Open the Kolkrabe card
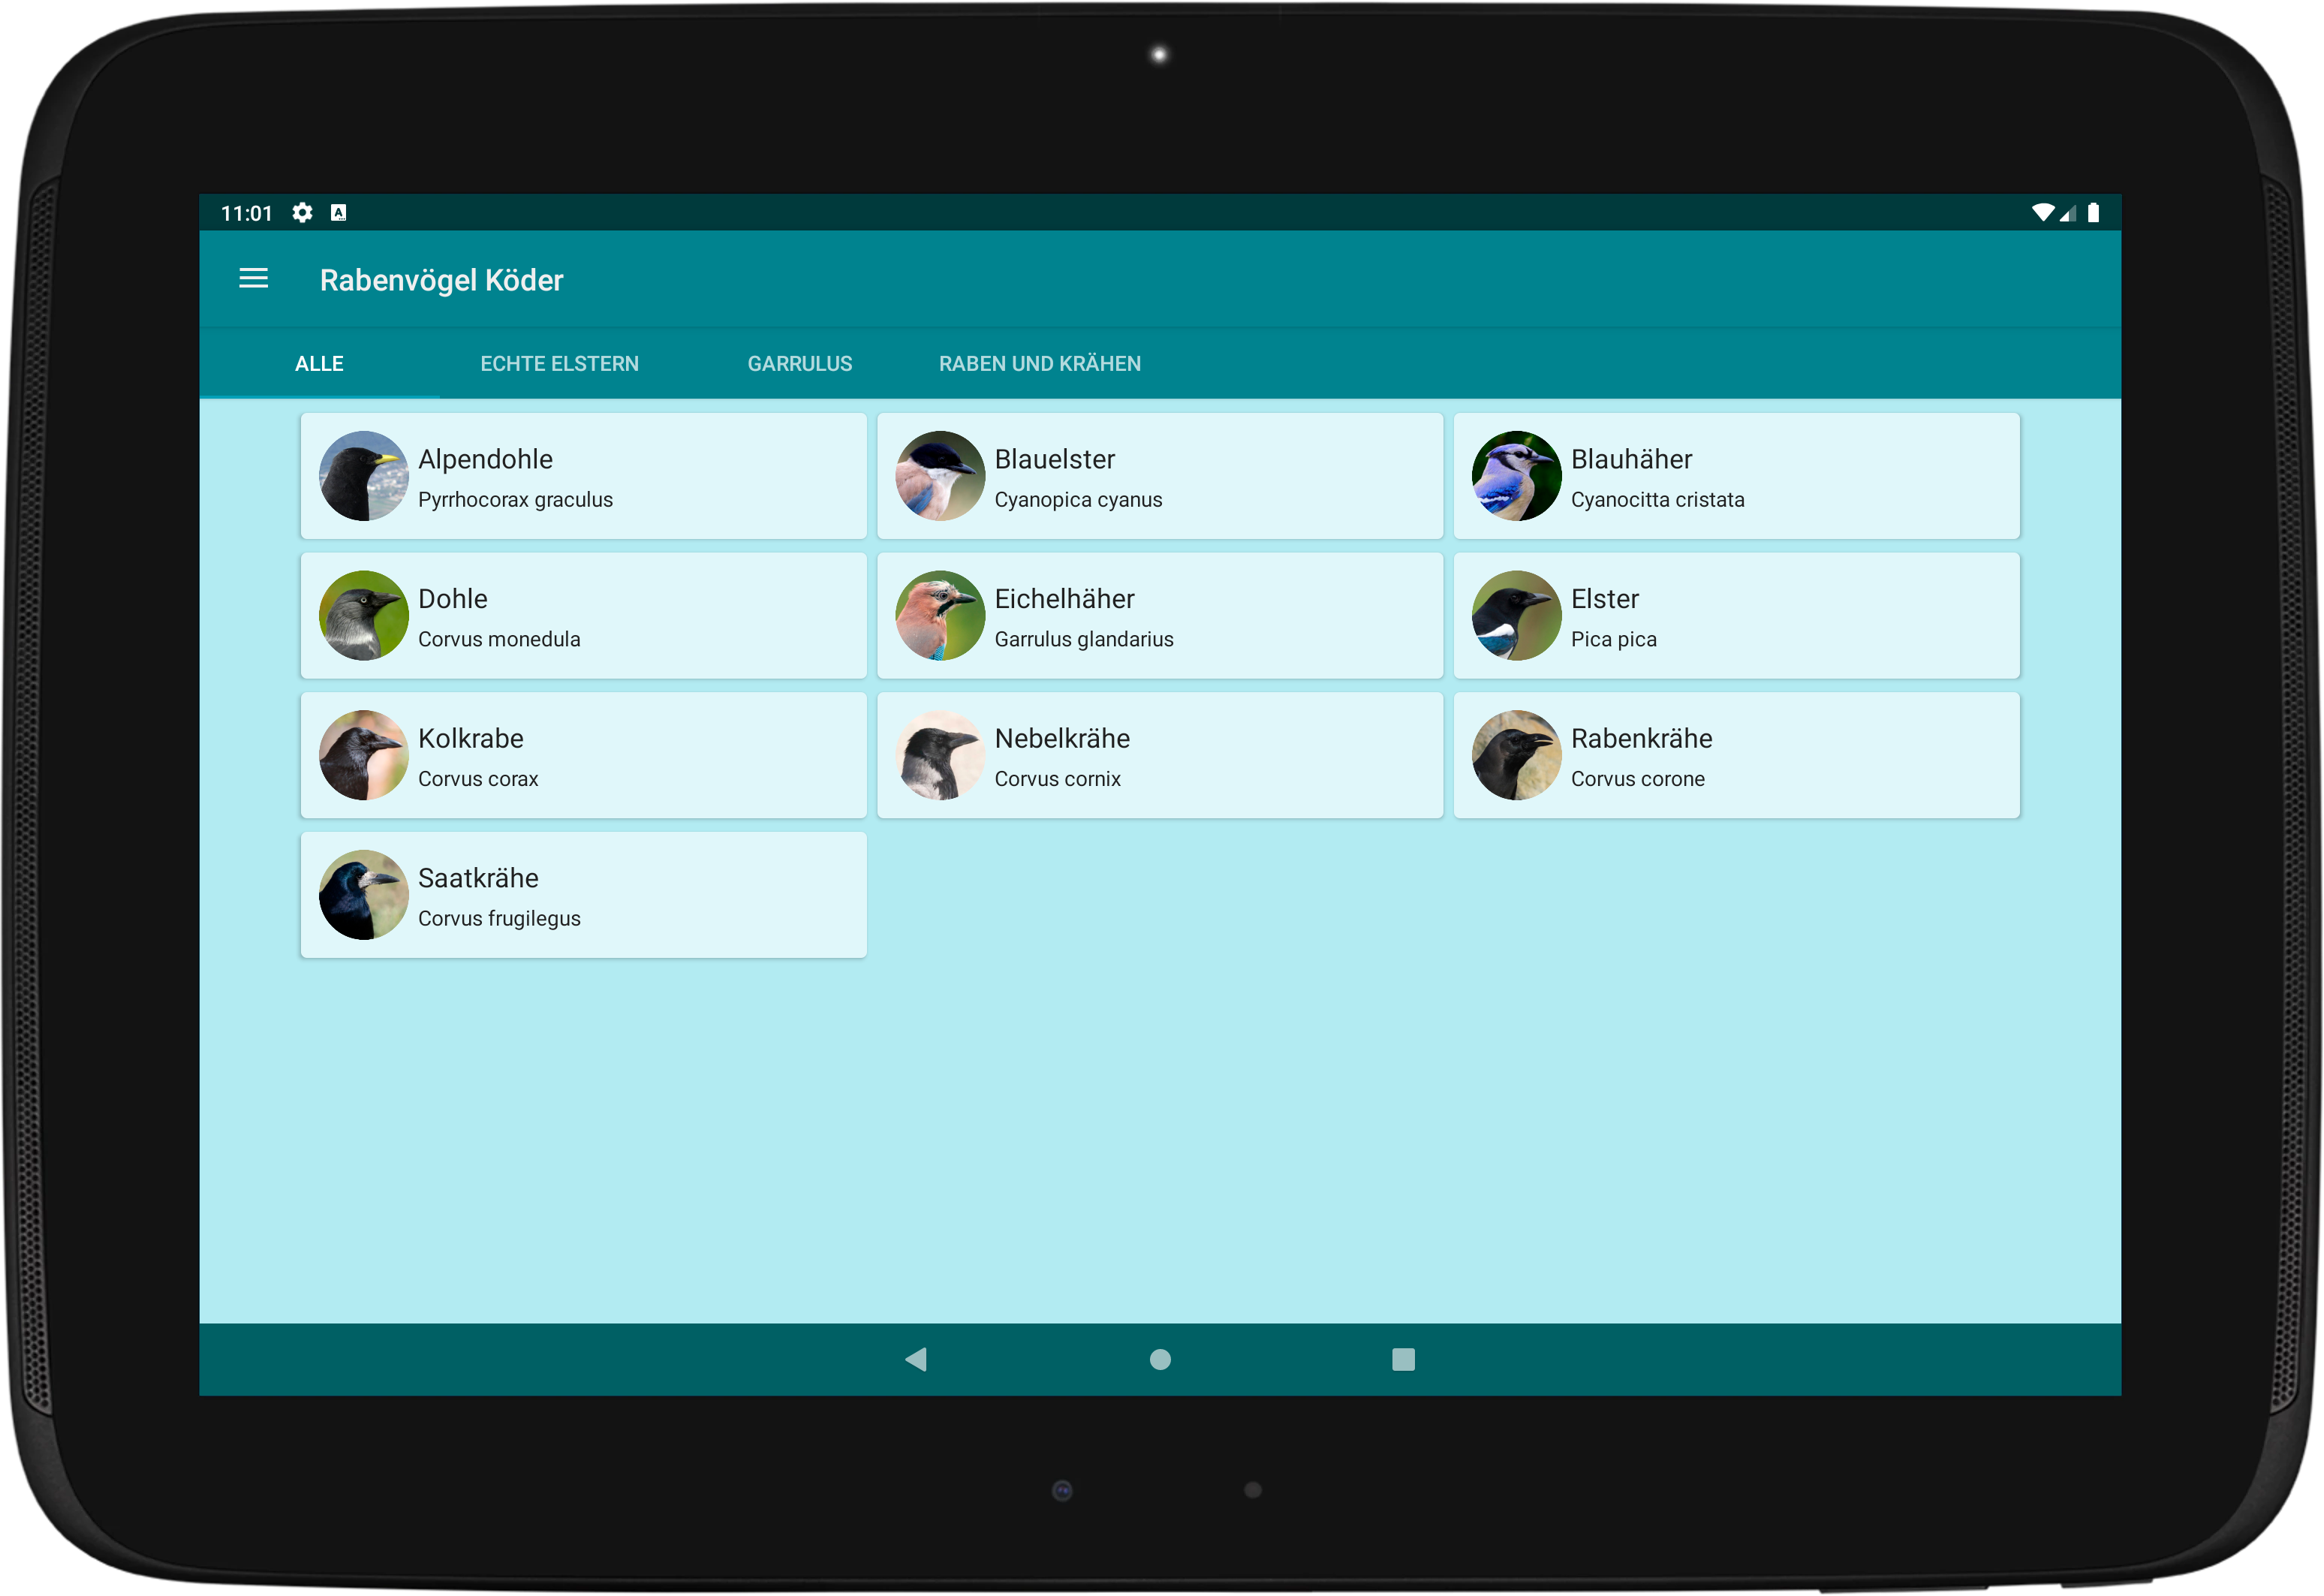 pos(583,756)
